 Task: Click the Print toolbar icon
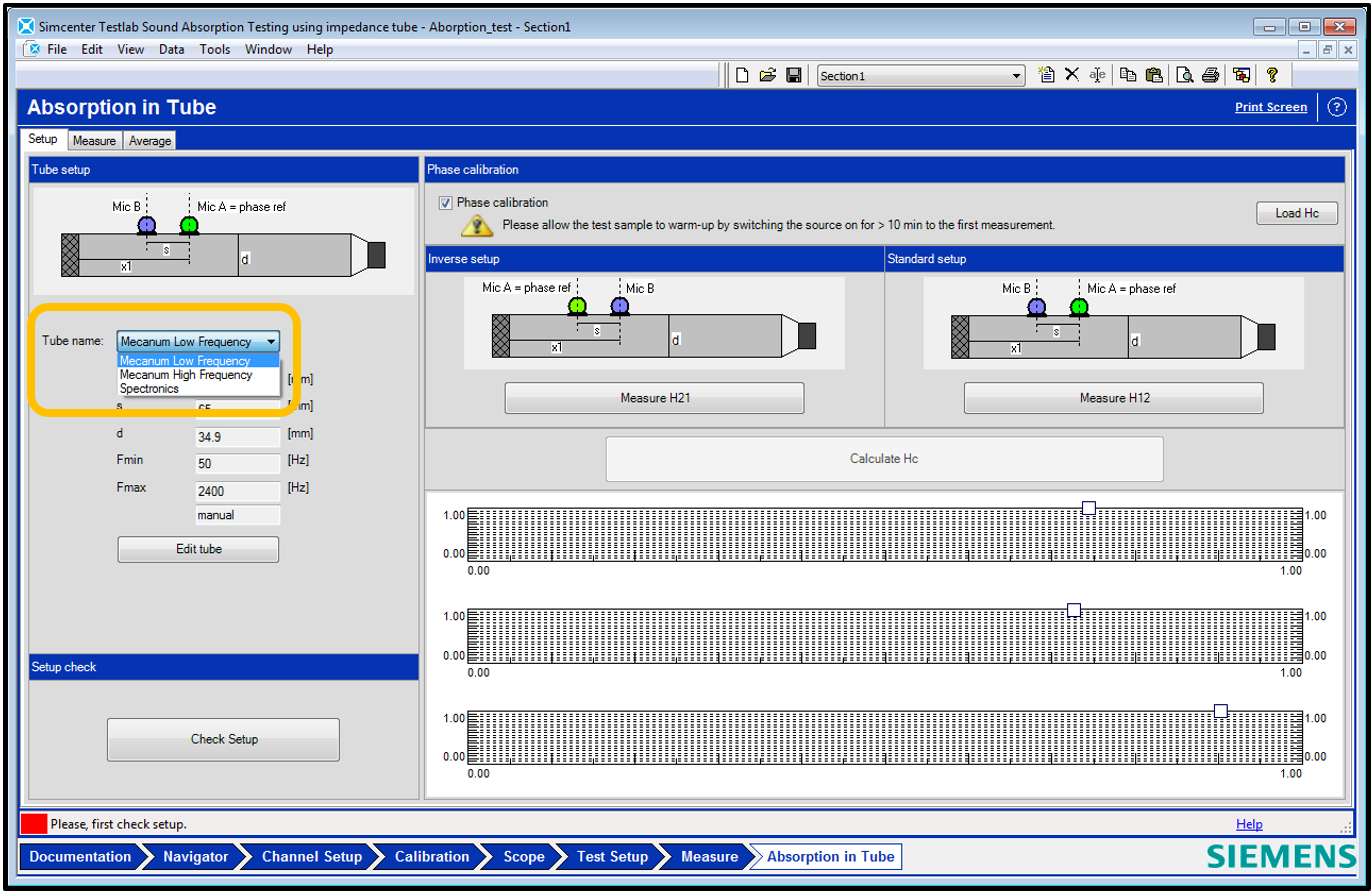click(x=1209, y=75)
